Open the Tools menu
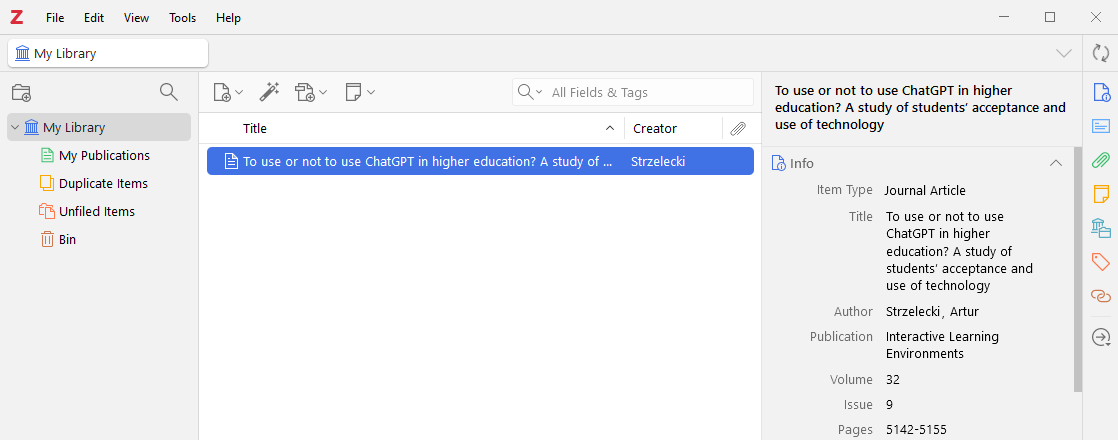This screenshot has height=440, width=1118. click(182, 18)
